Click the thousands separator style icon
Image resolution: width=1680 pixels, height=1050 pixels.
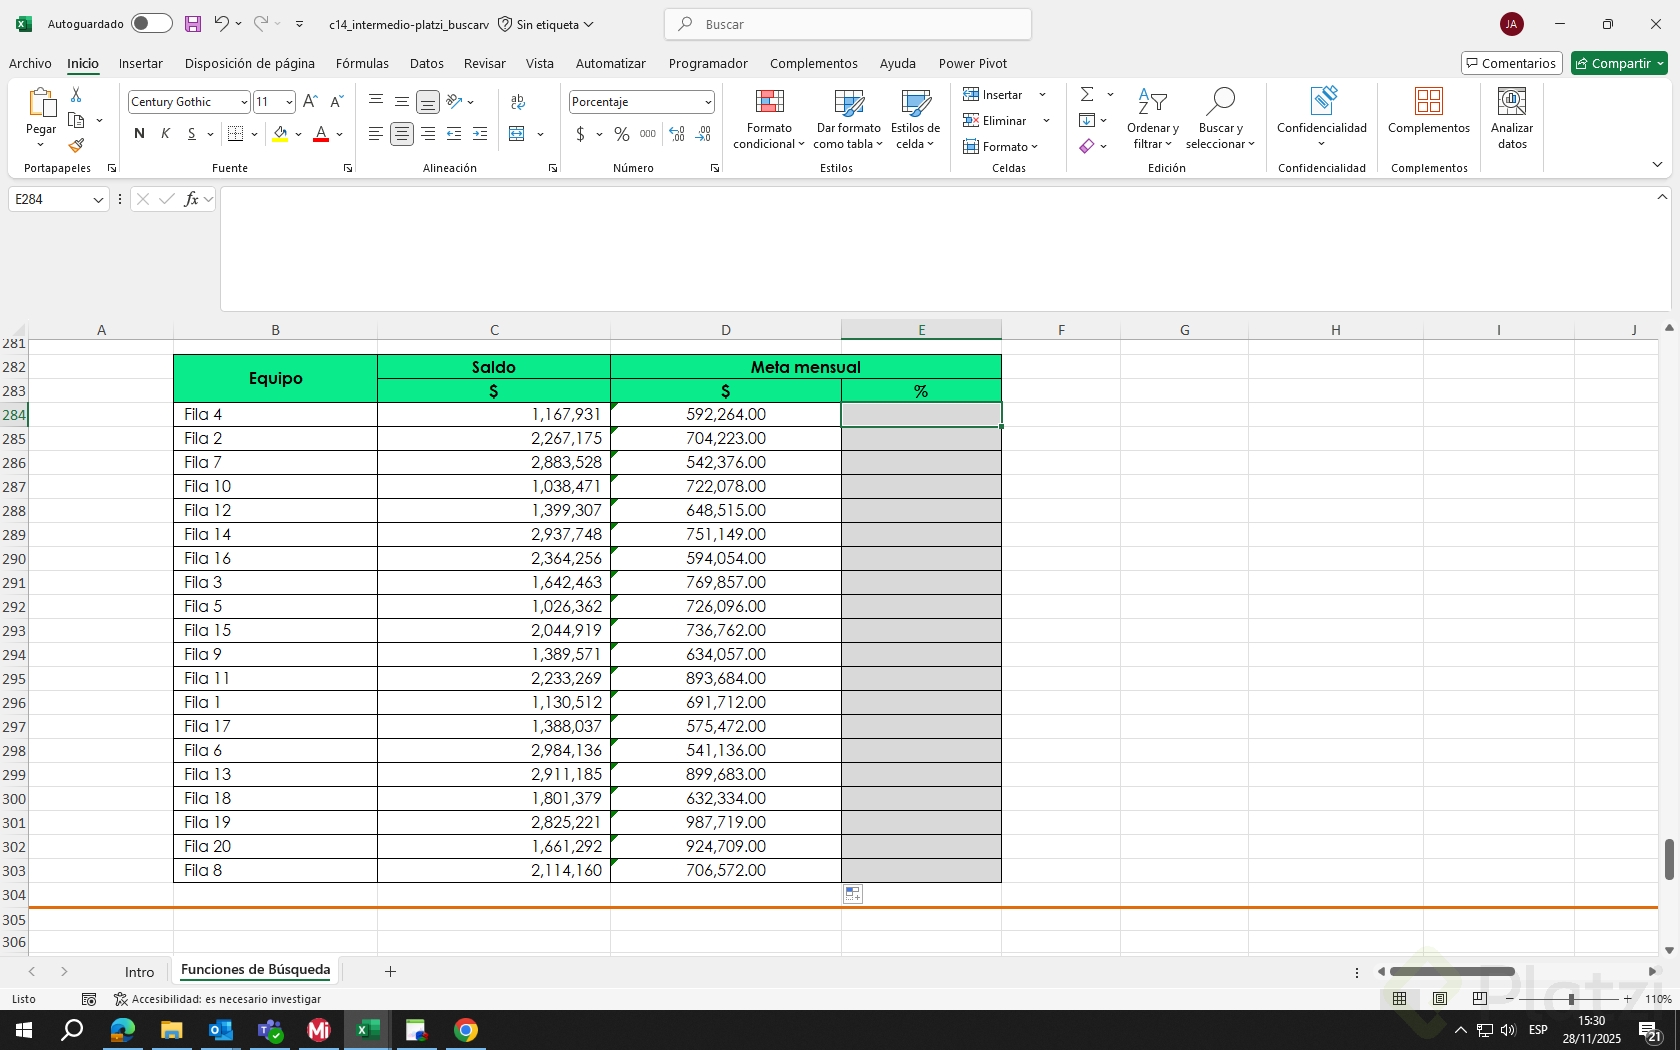click(648, 134)
